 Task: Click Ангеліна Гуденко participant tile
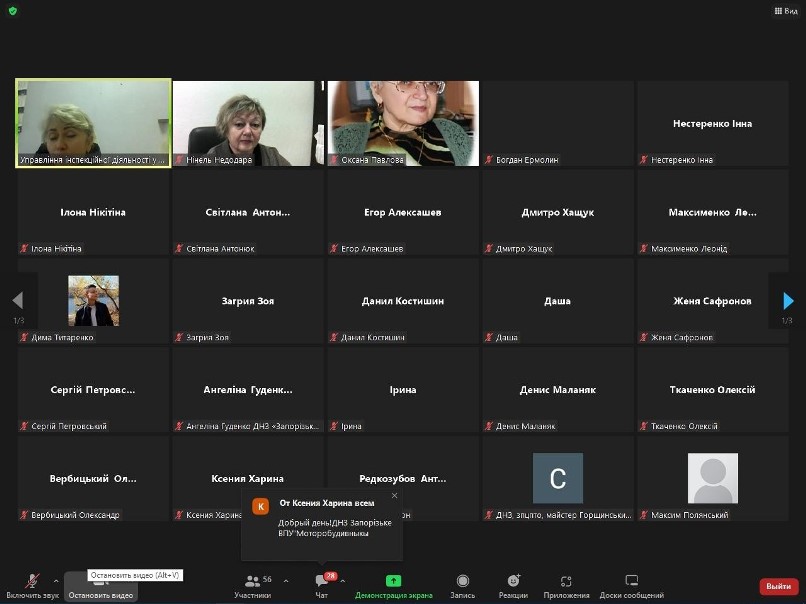[248, 390]
